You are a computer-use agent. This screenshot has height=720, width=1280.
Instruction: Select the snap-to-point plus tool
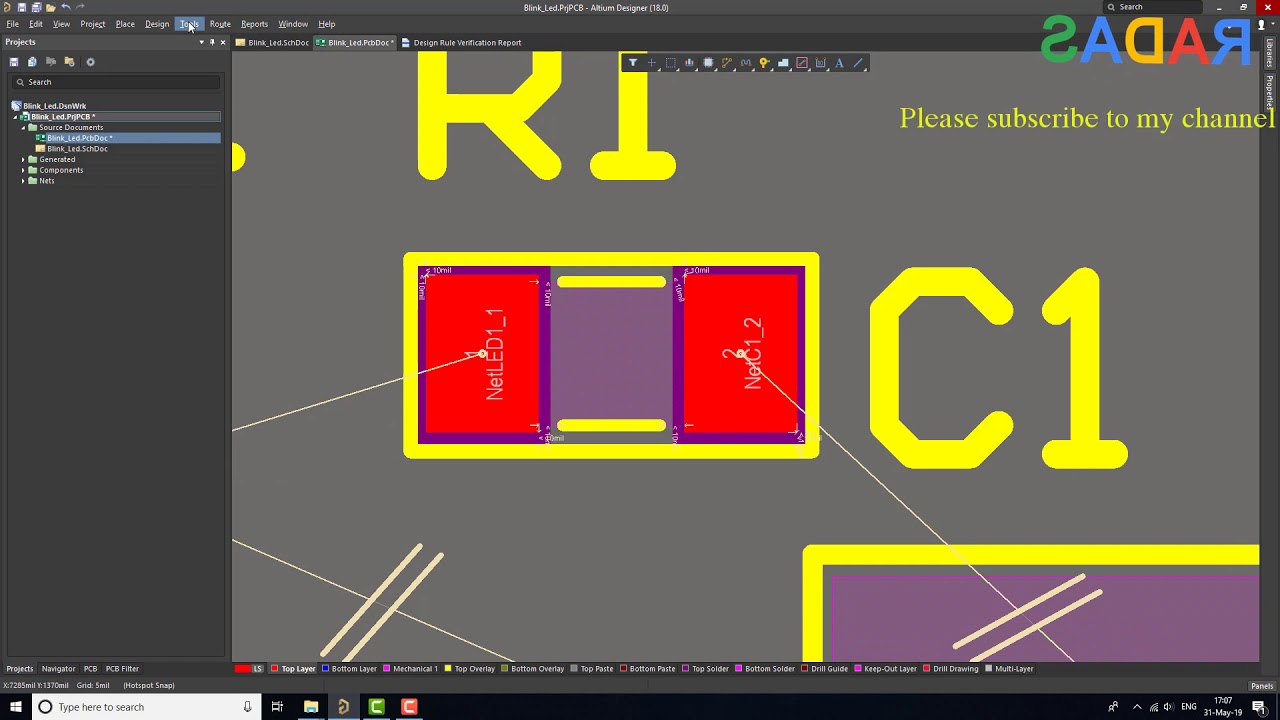652,63
